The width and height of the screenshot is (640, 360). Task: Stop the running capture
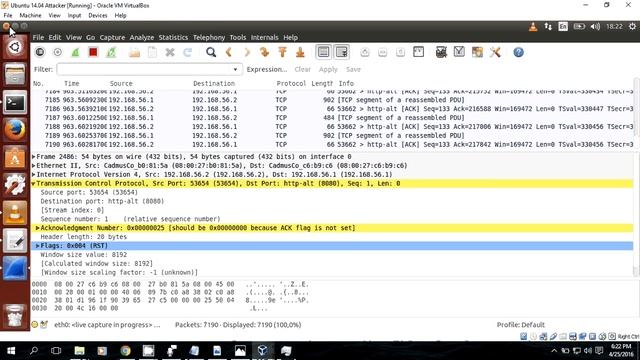(x=93, y=52)
